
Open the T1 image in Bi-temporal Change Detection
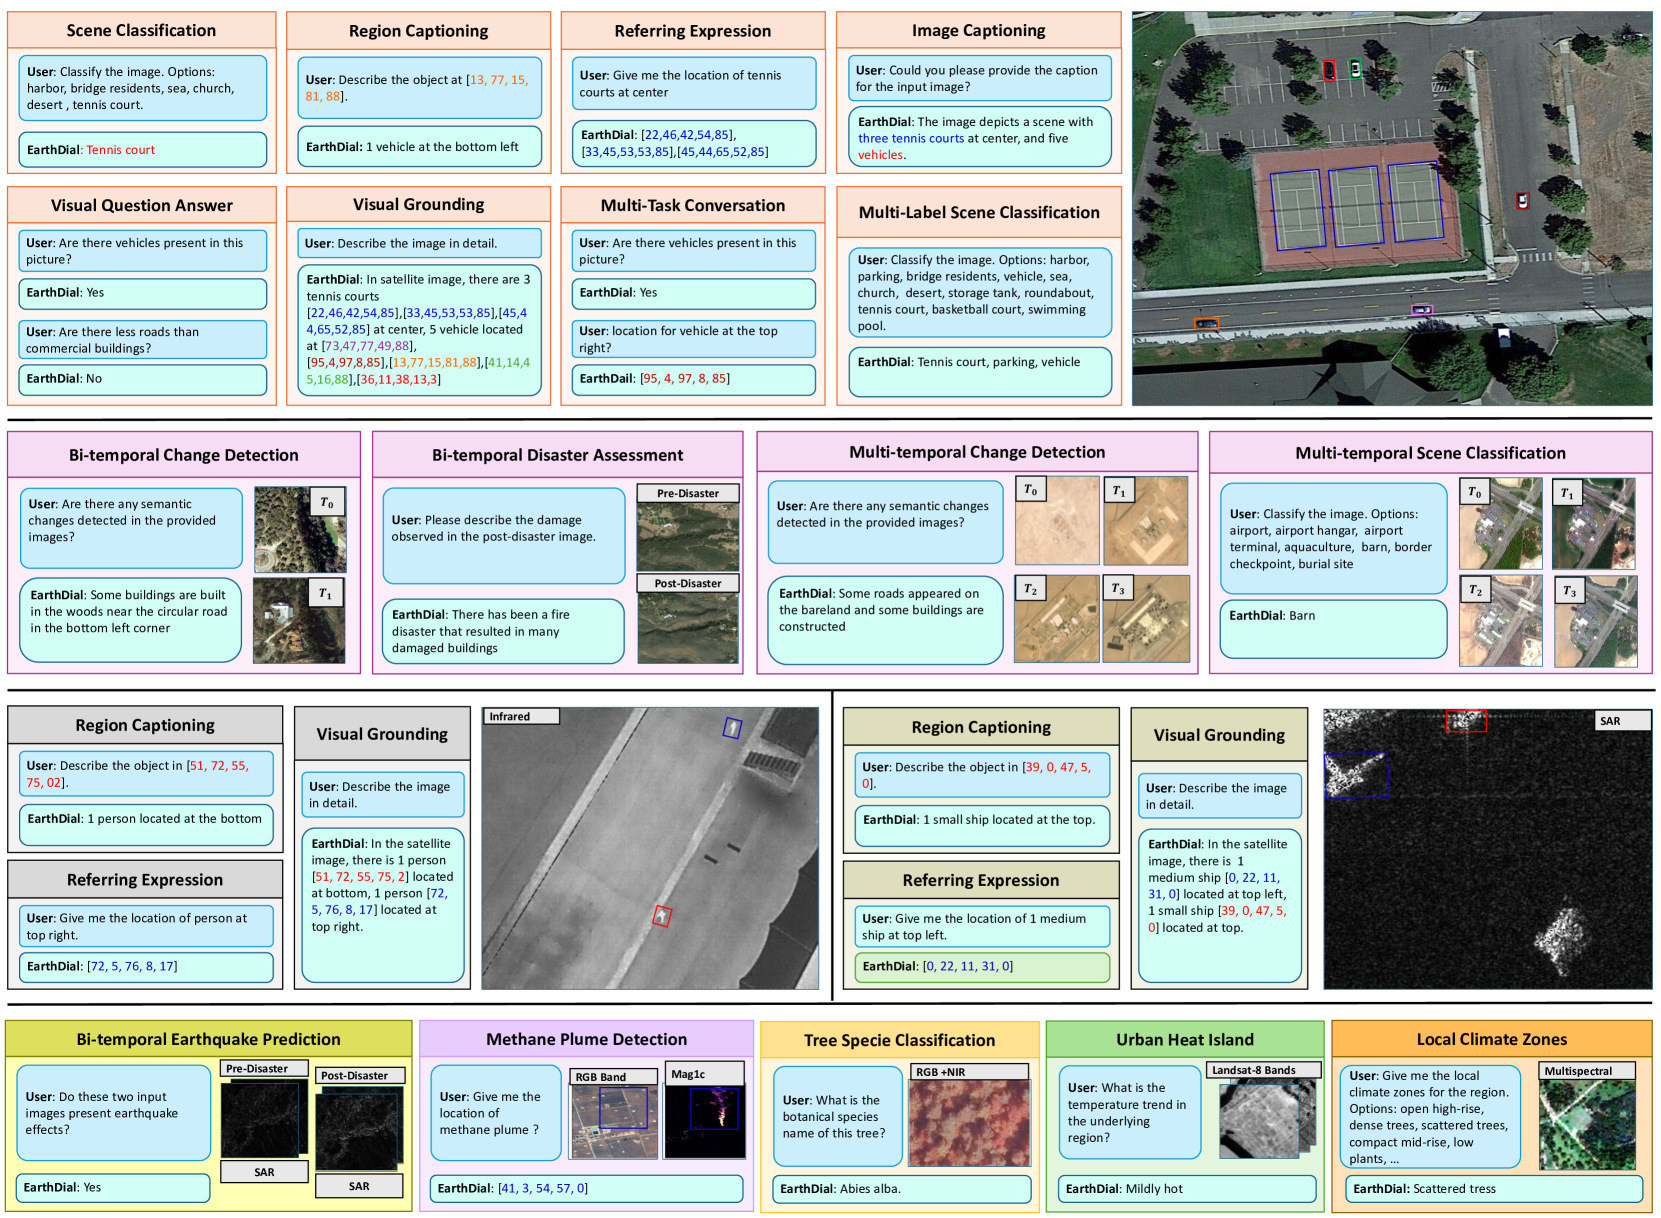(299, 621)
